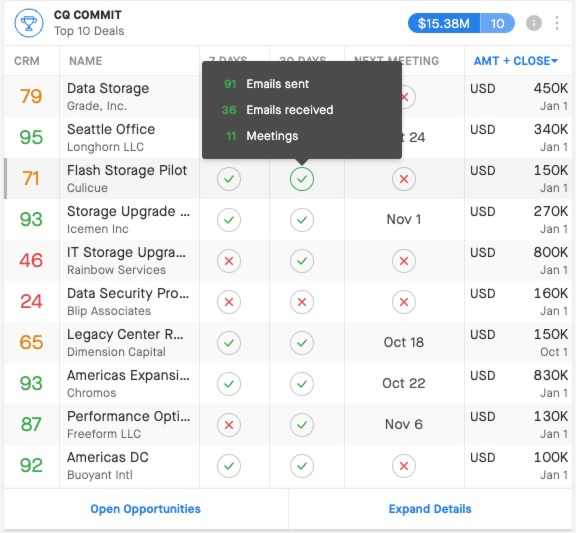Sort by the AMT + CLOSE dropdown
The height and width of the screenshot is (533, 576).
tap(516, 61)
